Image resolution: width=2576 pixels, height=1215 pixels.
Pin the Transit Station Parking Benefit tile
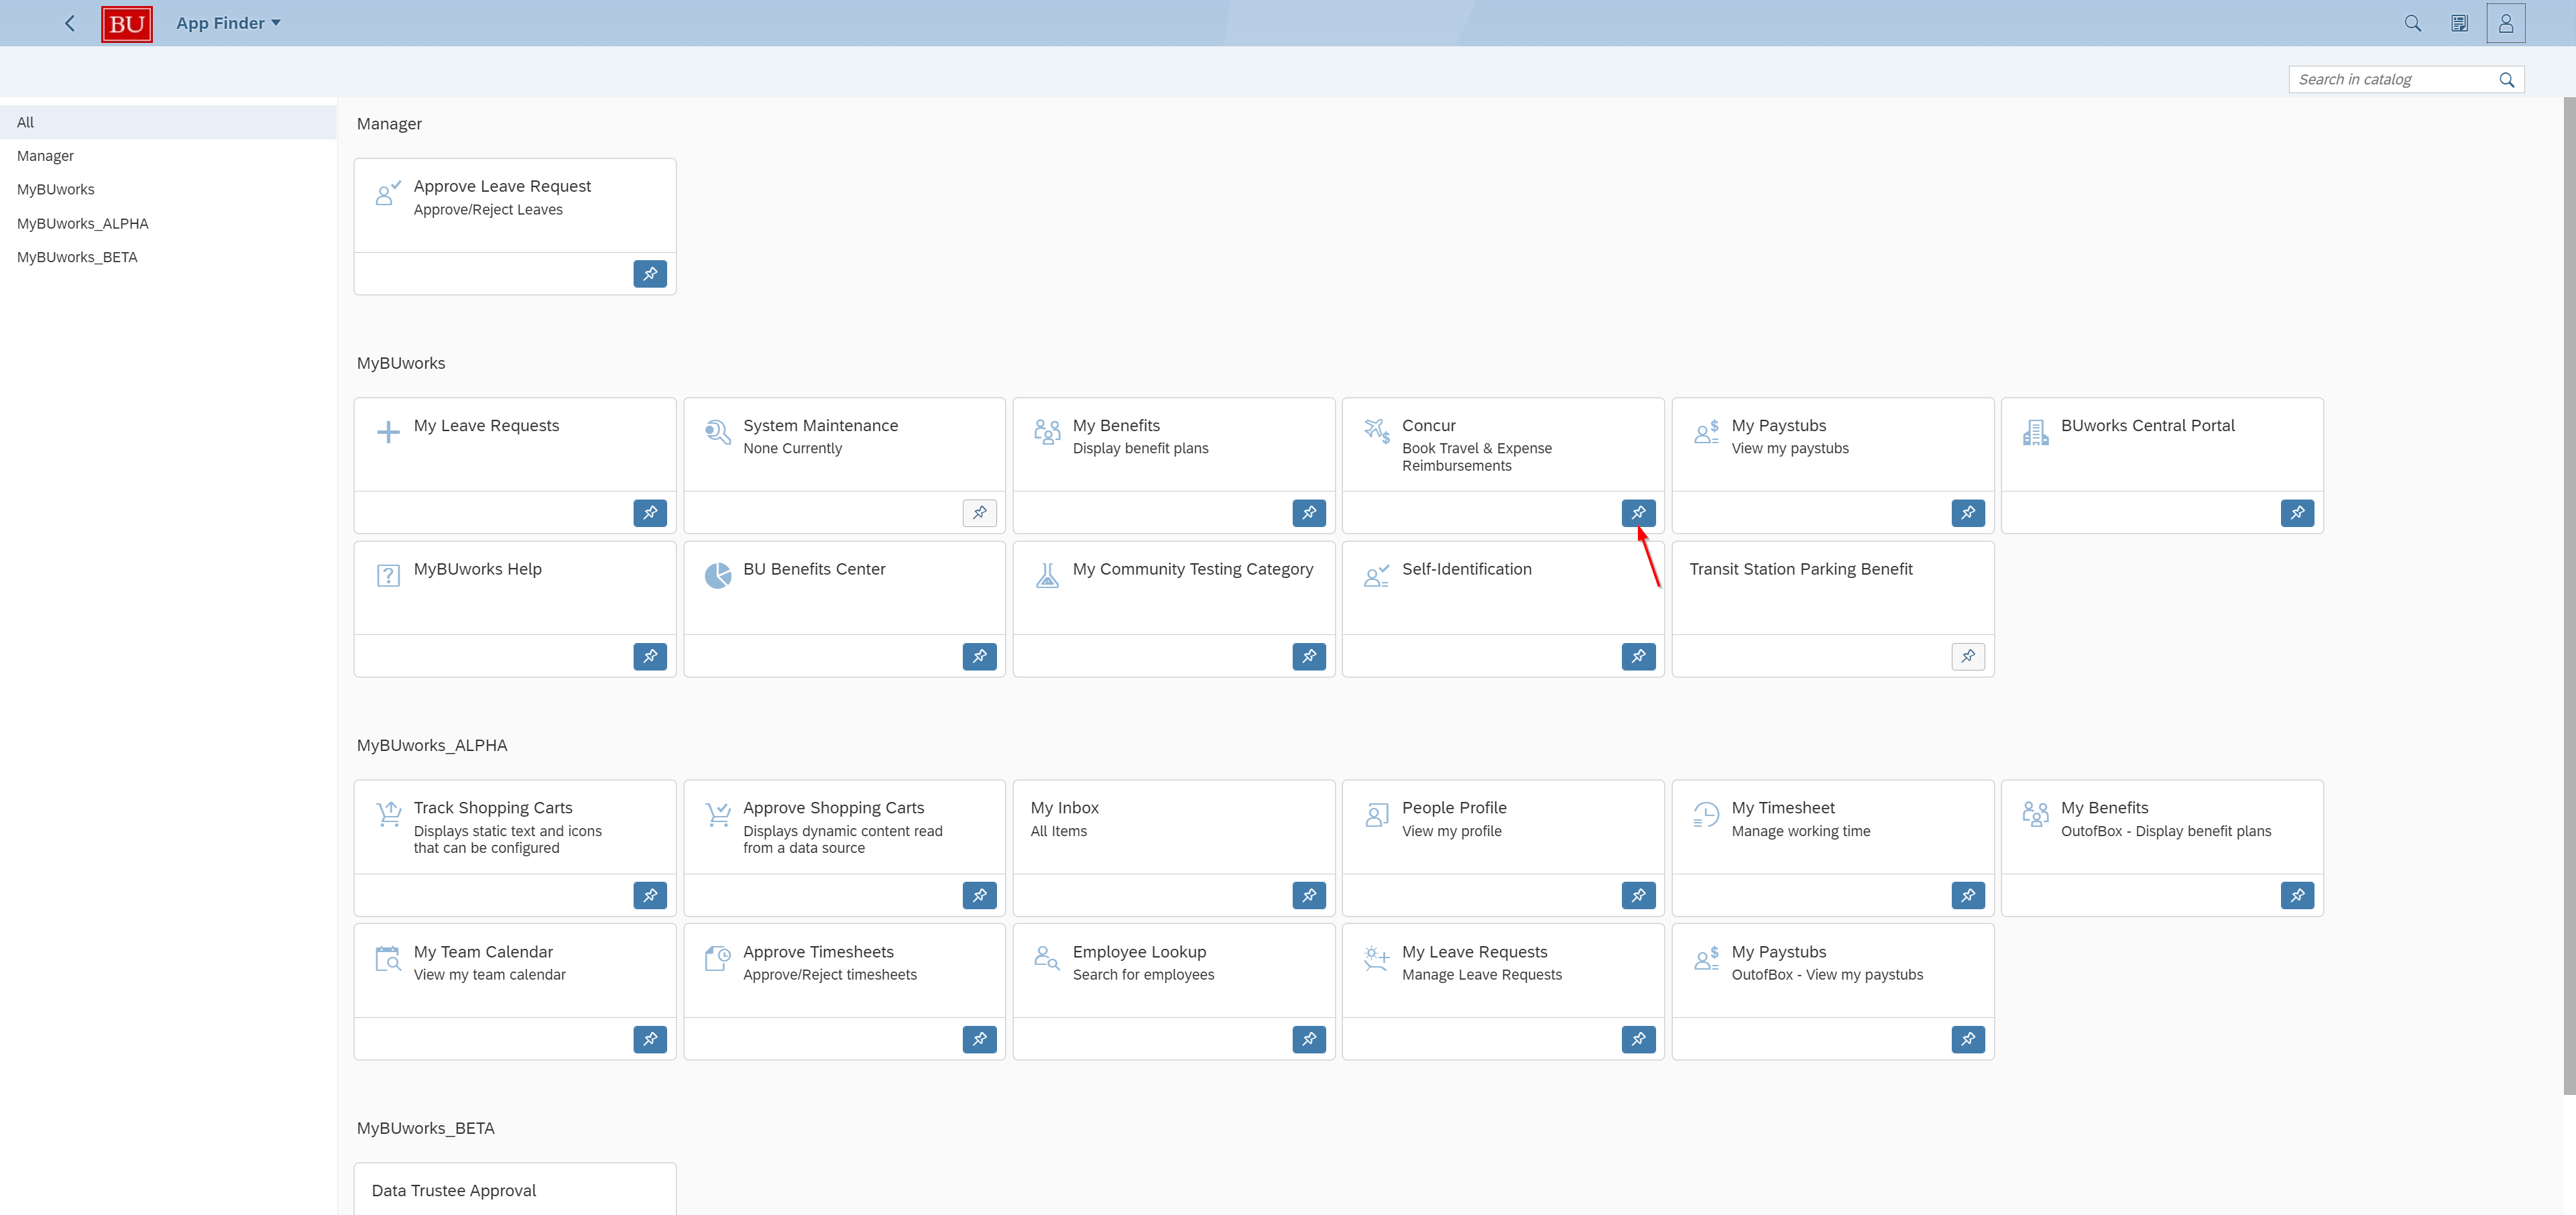pos(1968,657)
